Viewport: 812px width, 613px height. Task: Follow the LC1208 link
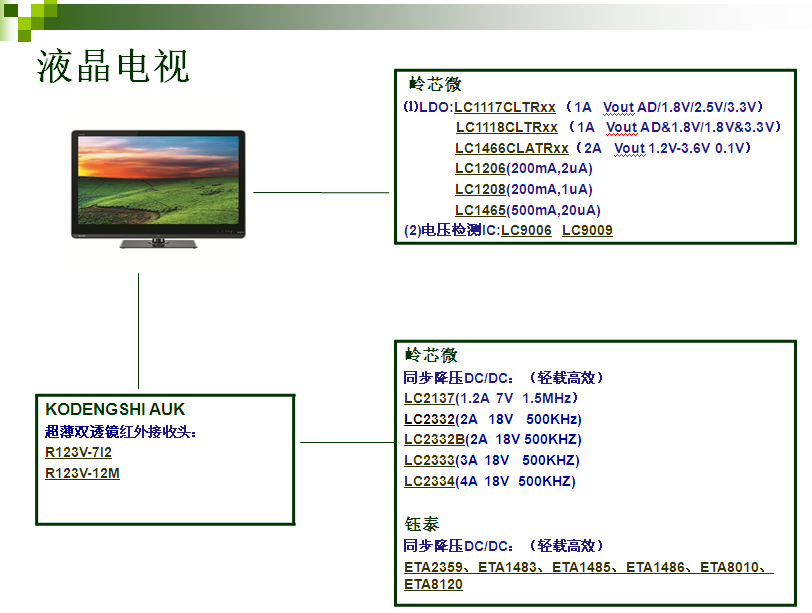point(480,189)
